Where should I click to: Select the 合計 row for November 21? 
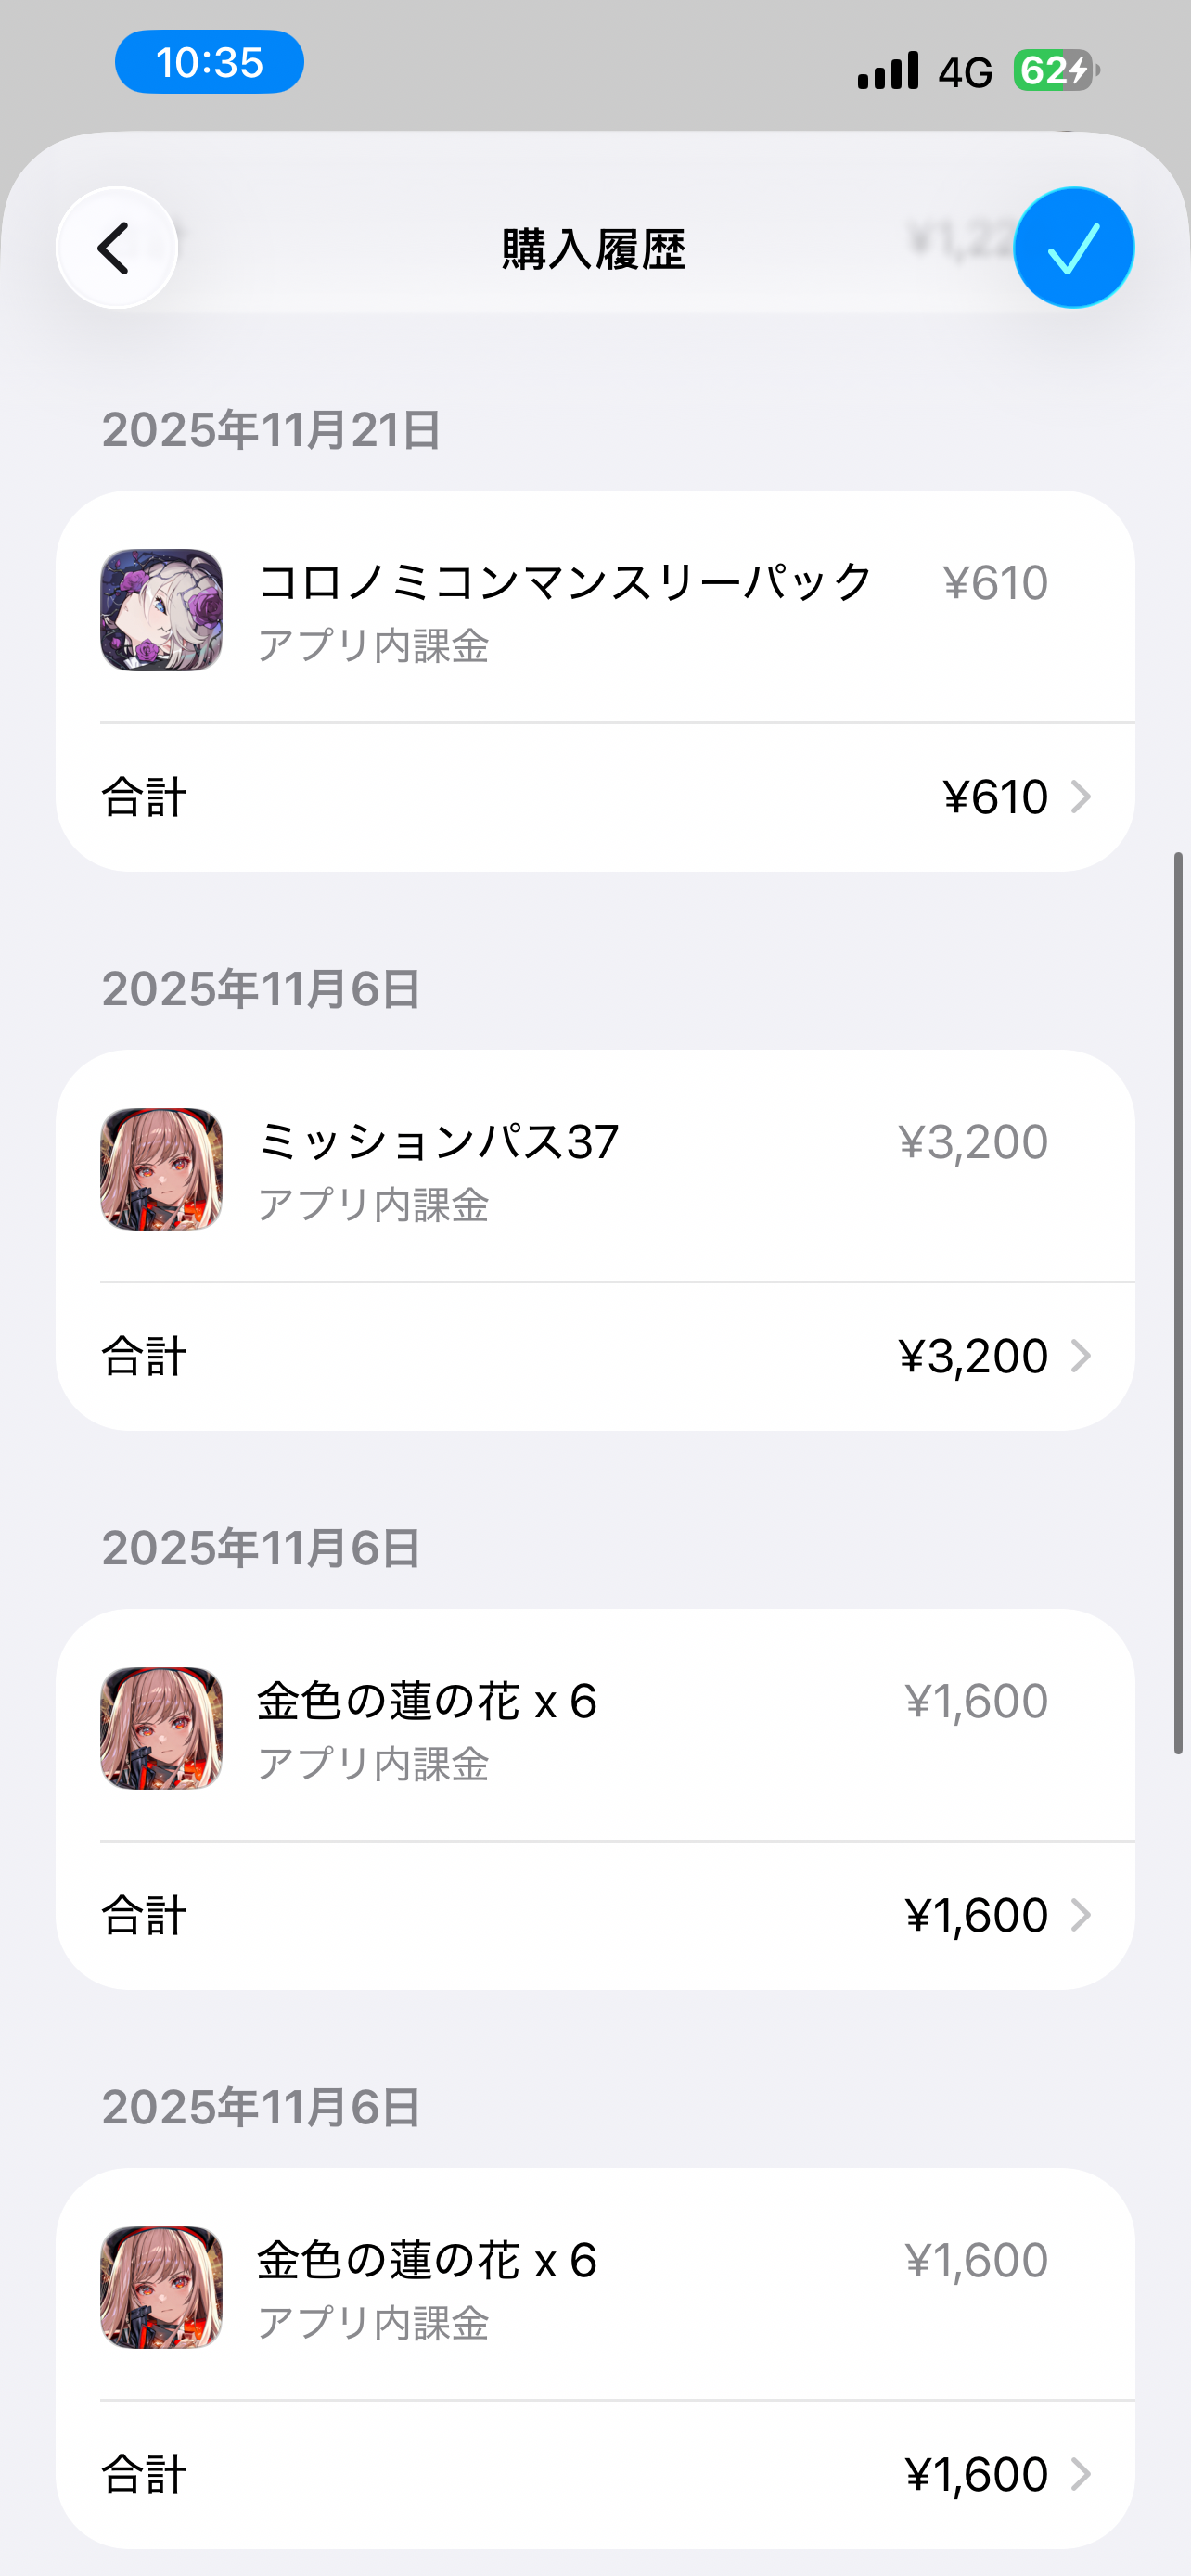(595, 797)
